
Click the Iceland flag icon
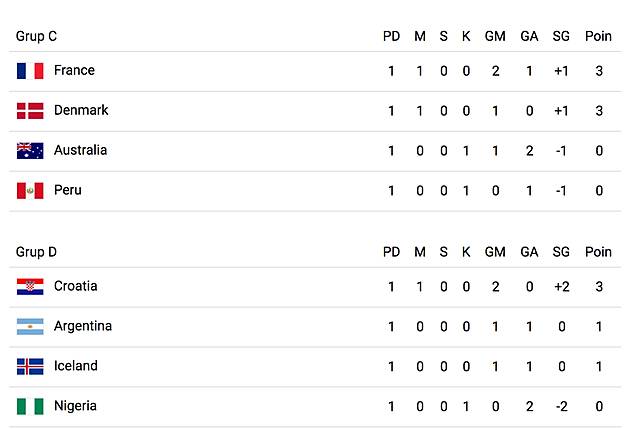coord(30,366)
